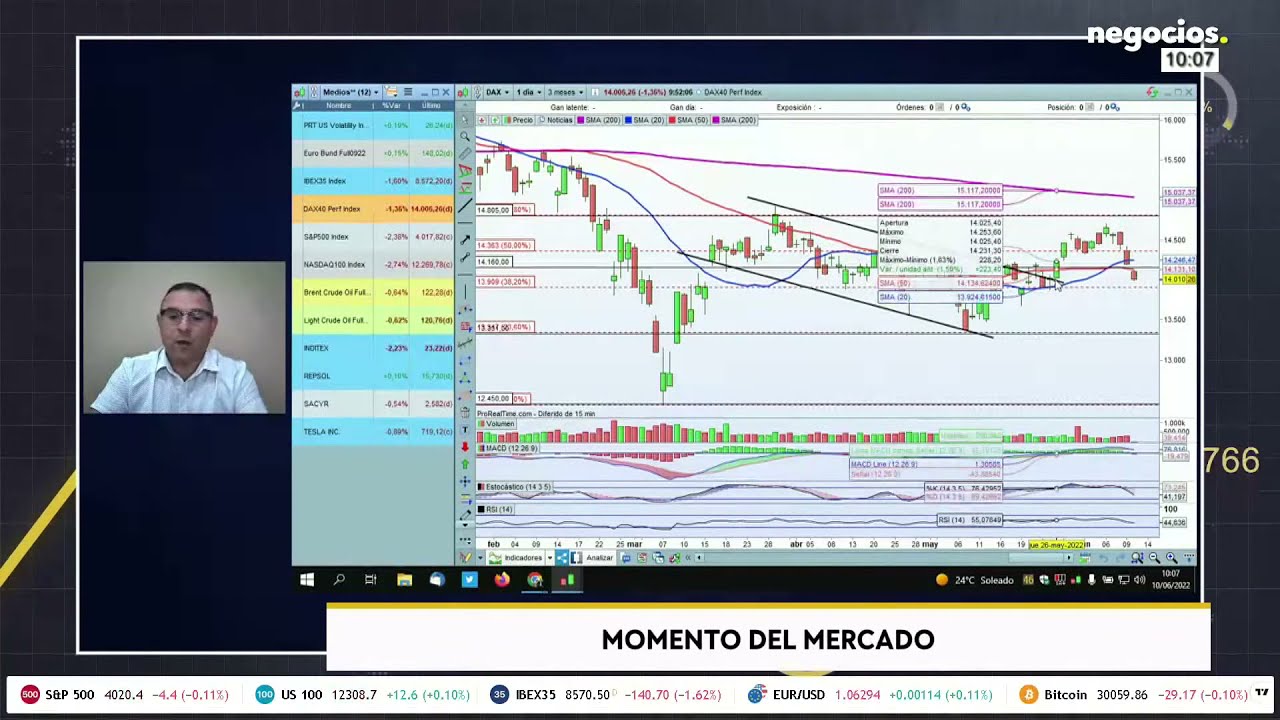The width and height of the screenshot is (1280, 720).
Task: Place a red down arrow marker
Action: [465, 447]
